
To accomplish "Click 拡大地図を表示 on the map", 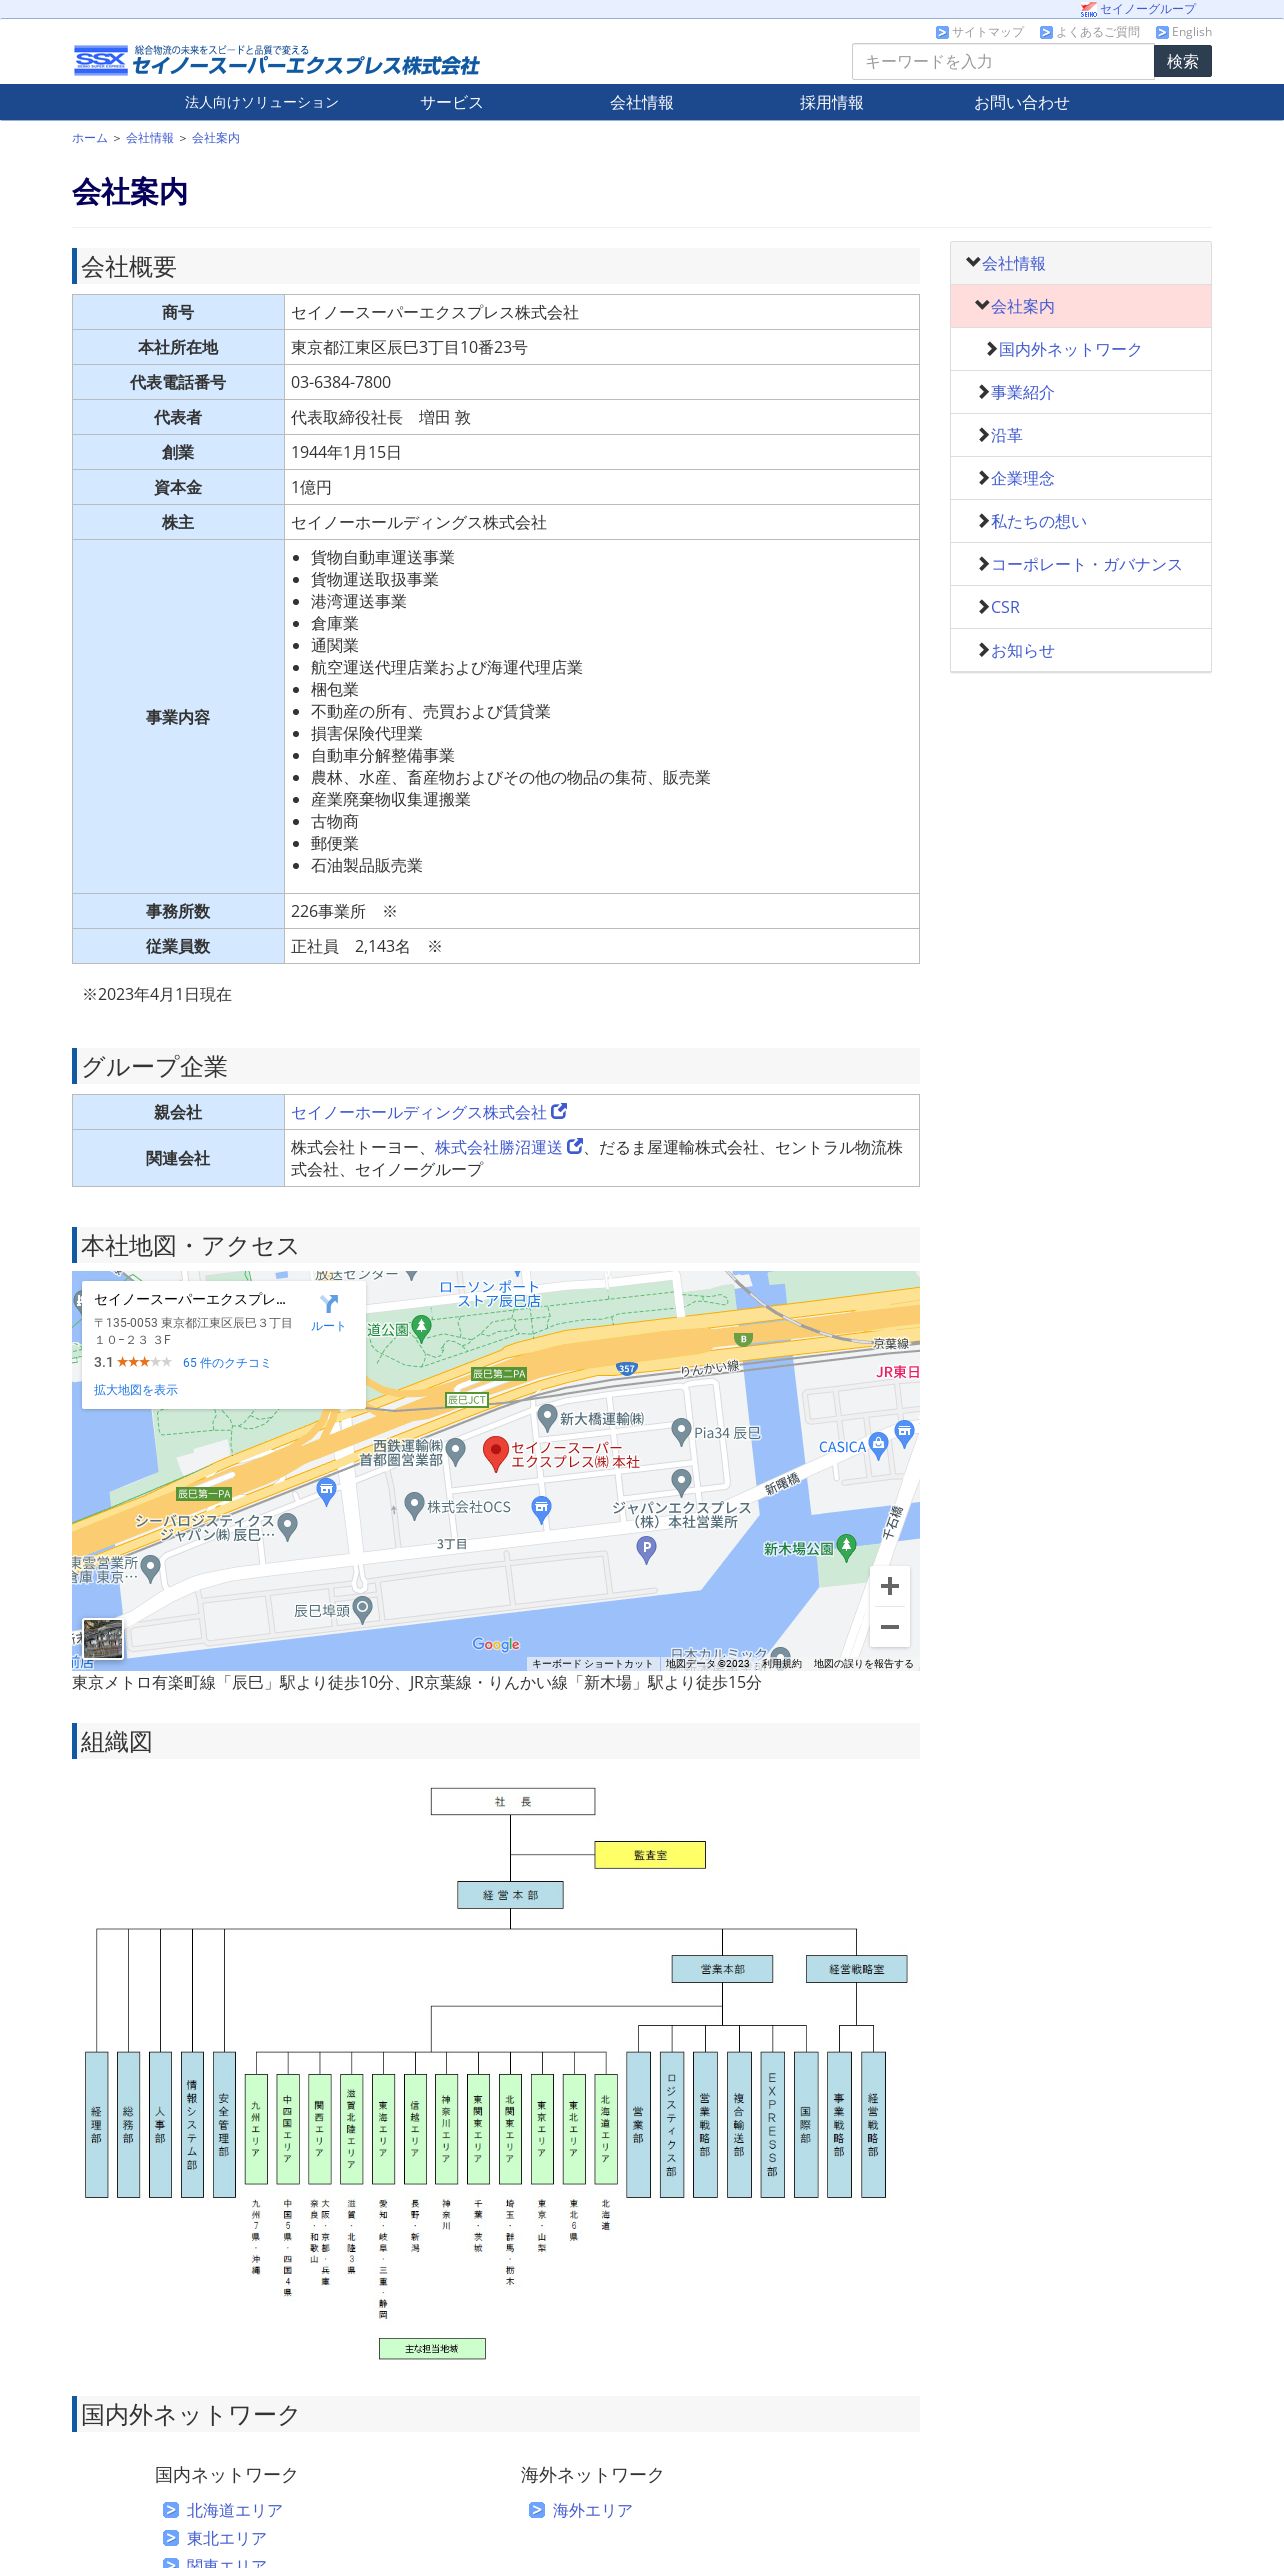I will 136,1390.
